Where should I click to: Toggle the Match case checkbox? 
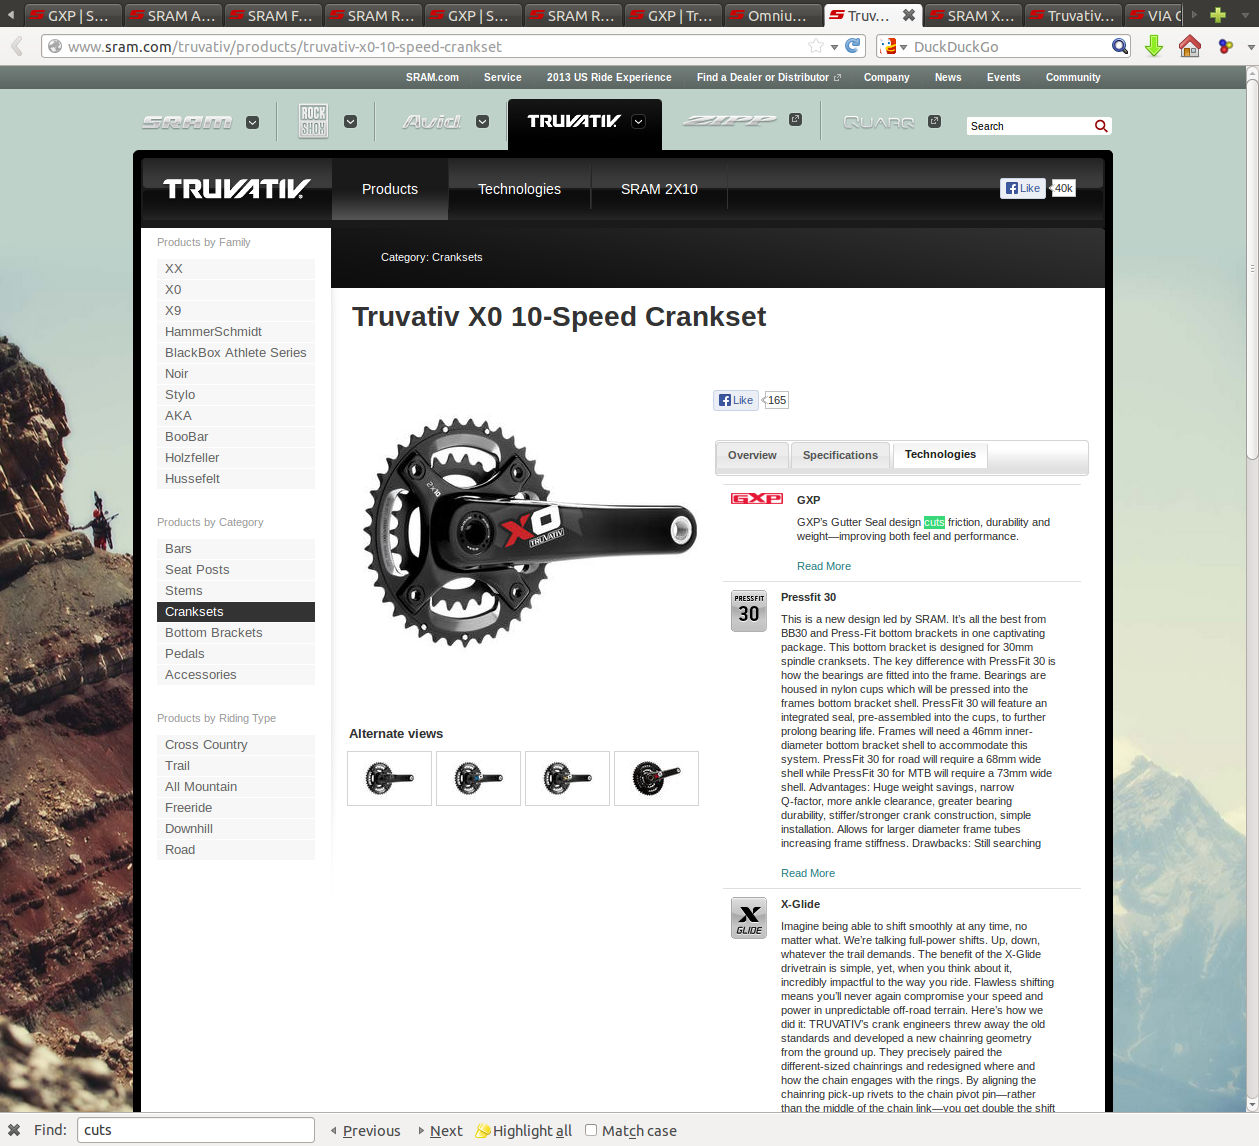[x=591, y=1130]
